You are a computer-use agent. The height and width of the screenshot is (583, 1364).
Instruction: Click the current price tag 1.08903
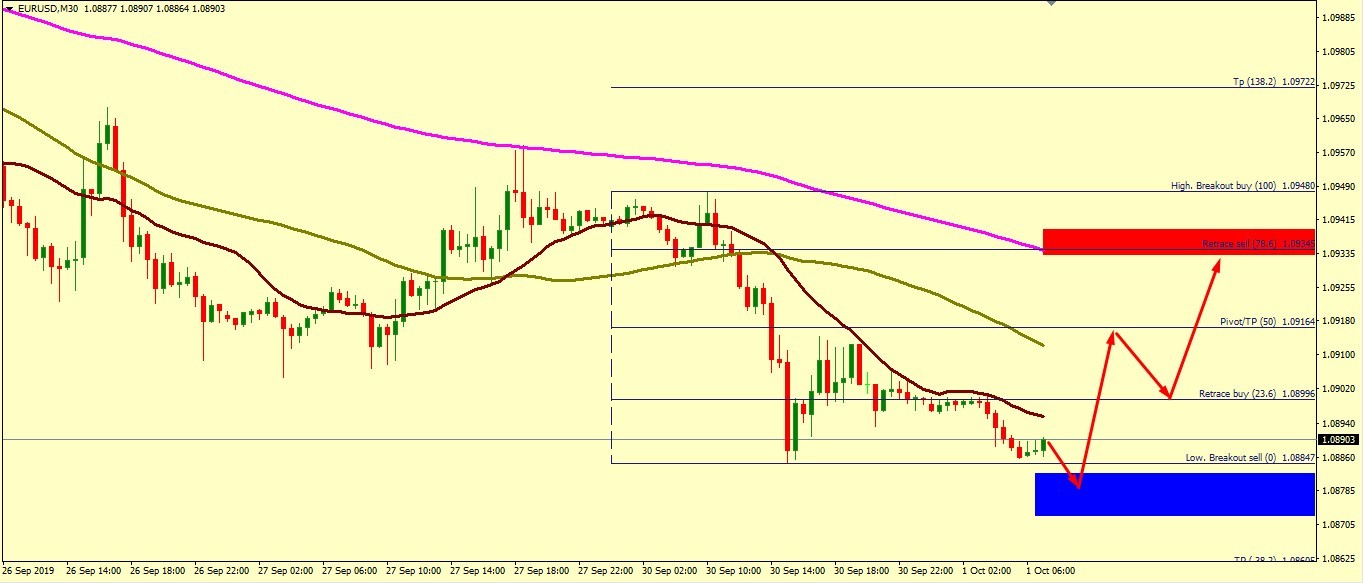point(1338,439)
